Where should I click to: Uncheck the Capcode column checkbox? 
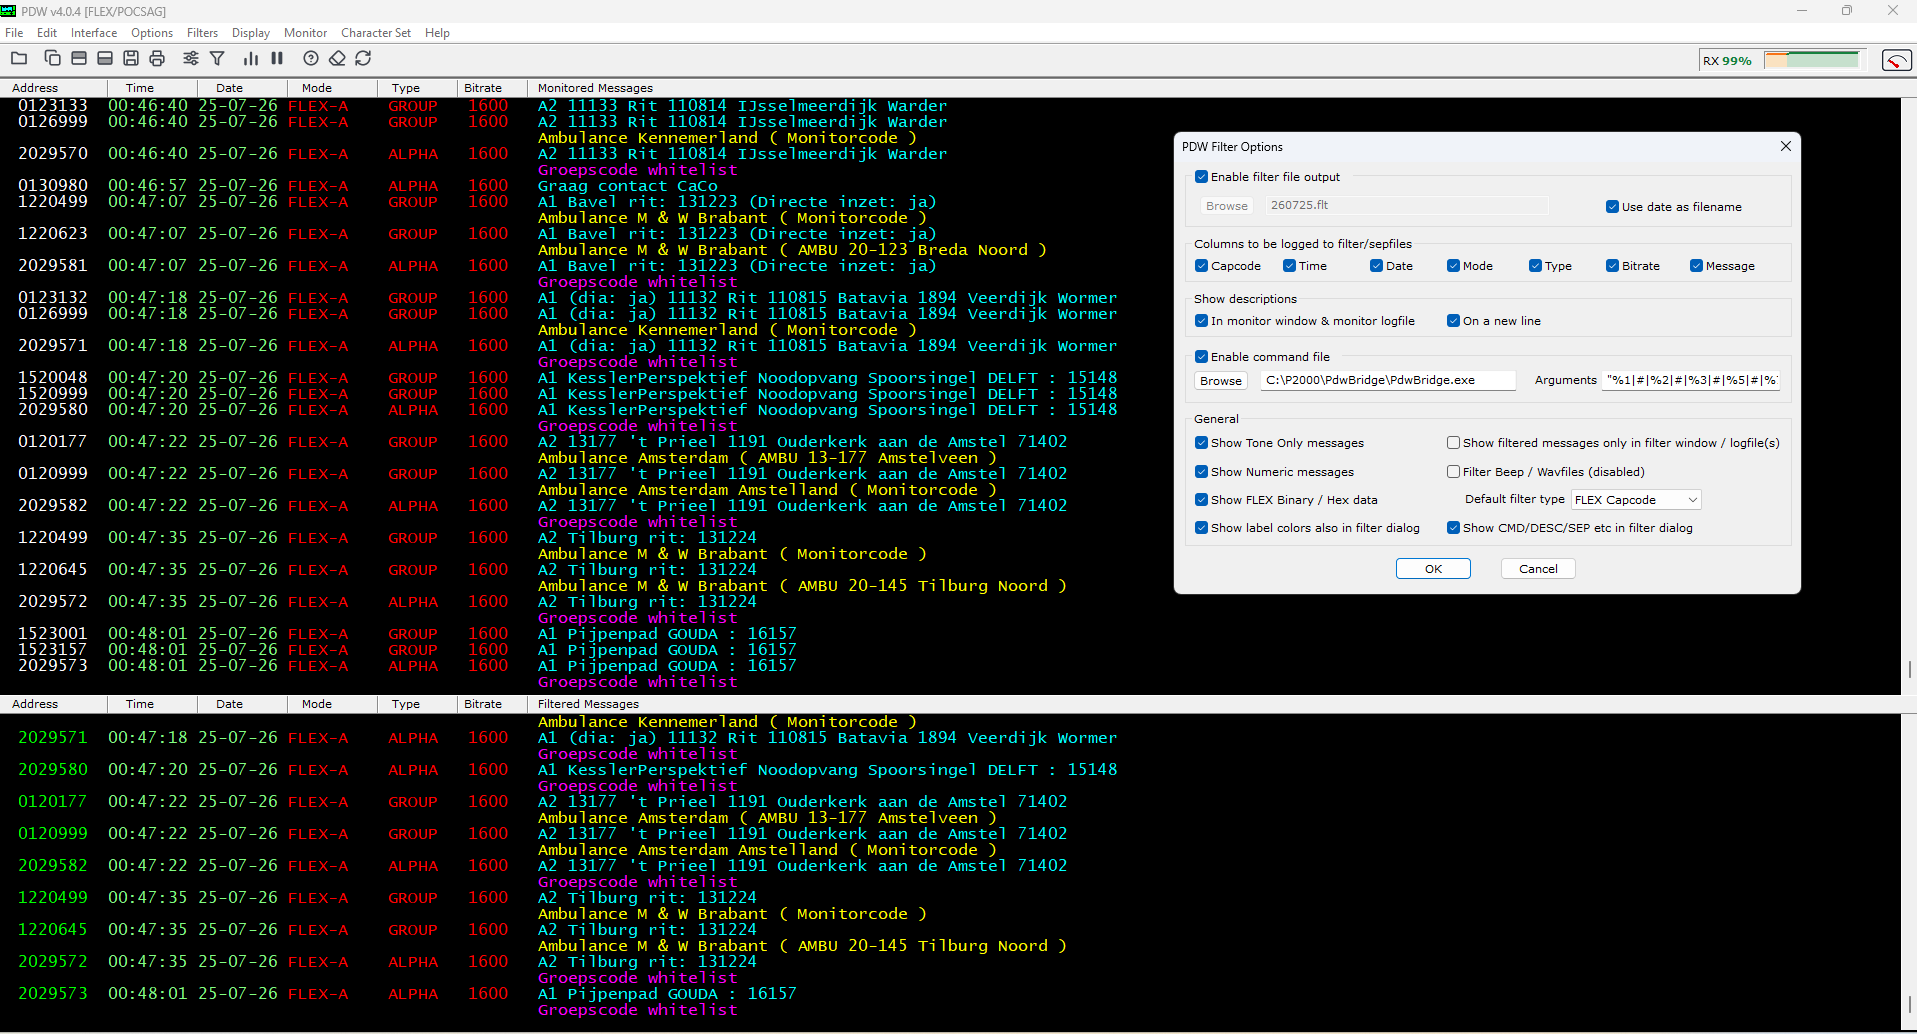click(x=1201, y=266)
